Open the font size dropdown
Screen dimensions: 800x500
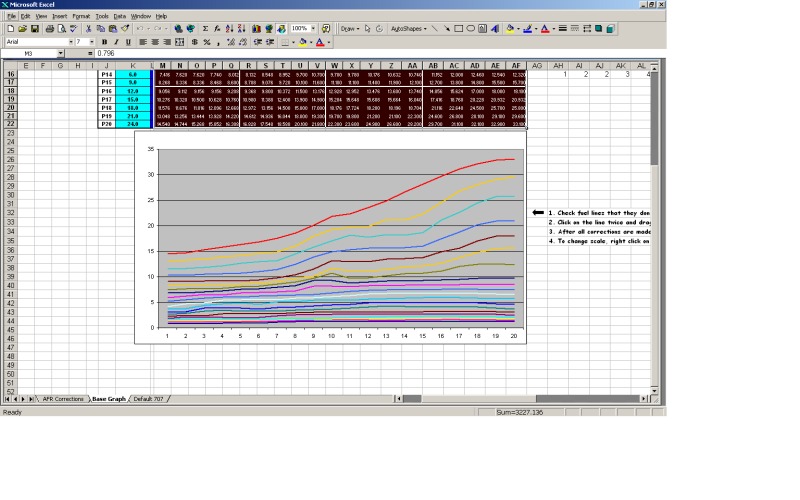coord(92,42)
